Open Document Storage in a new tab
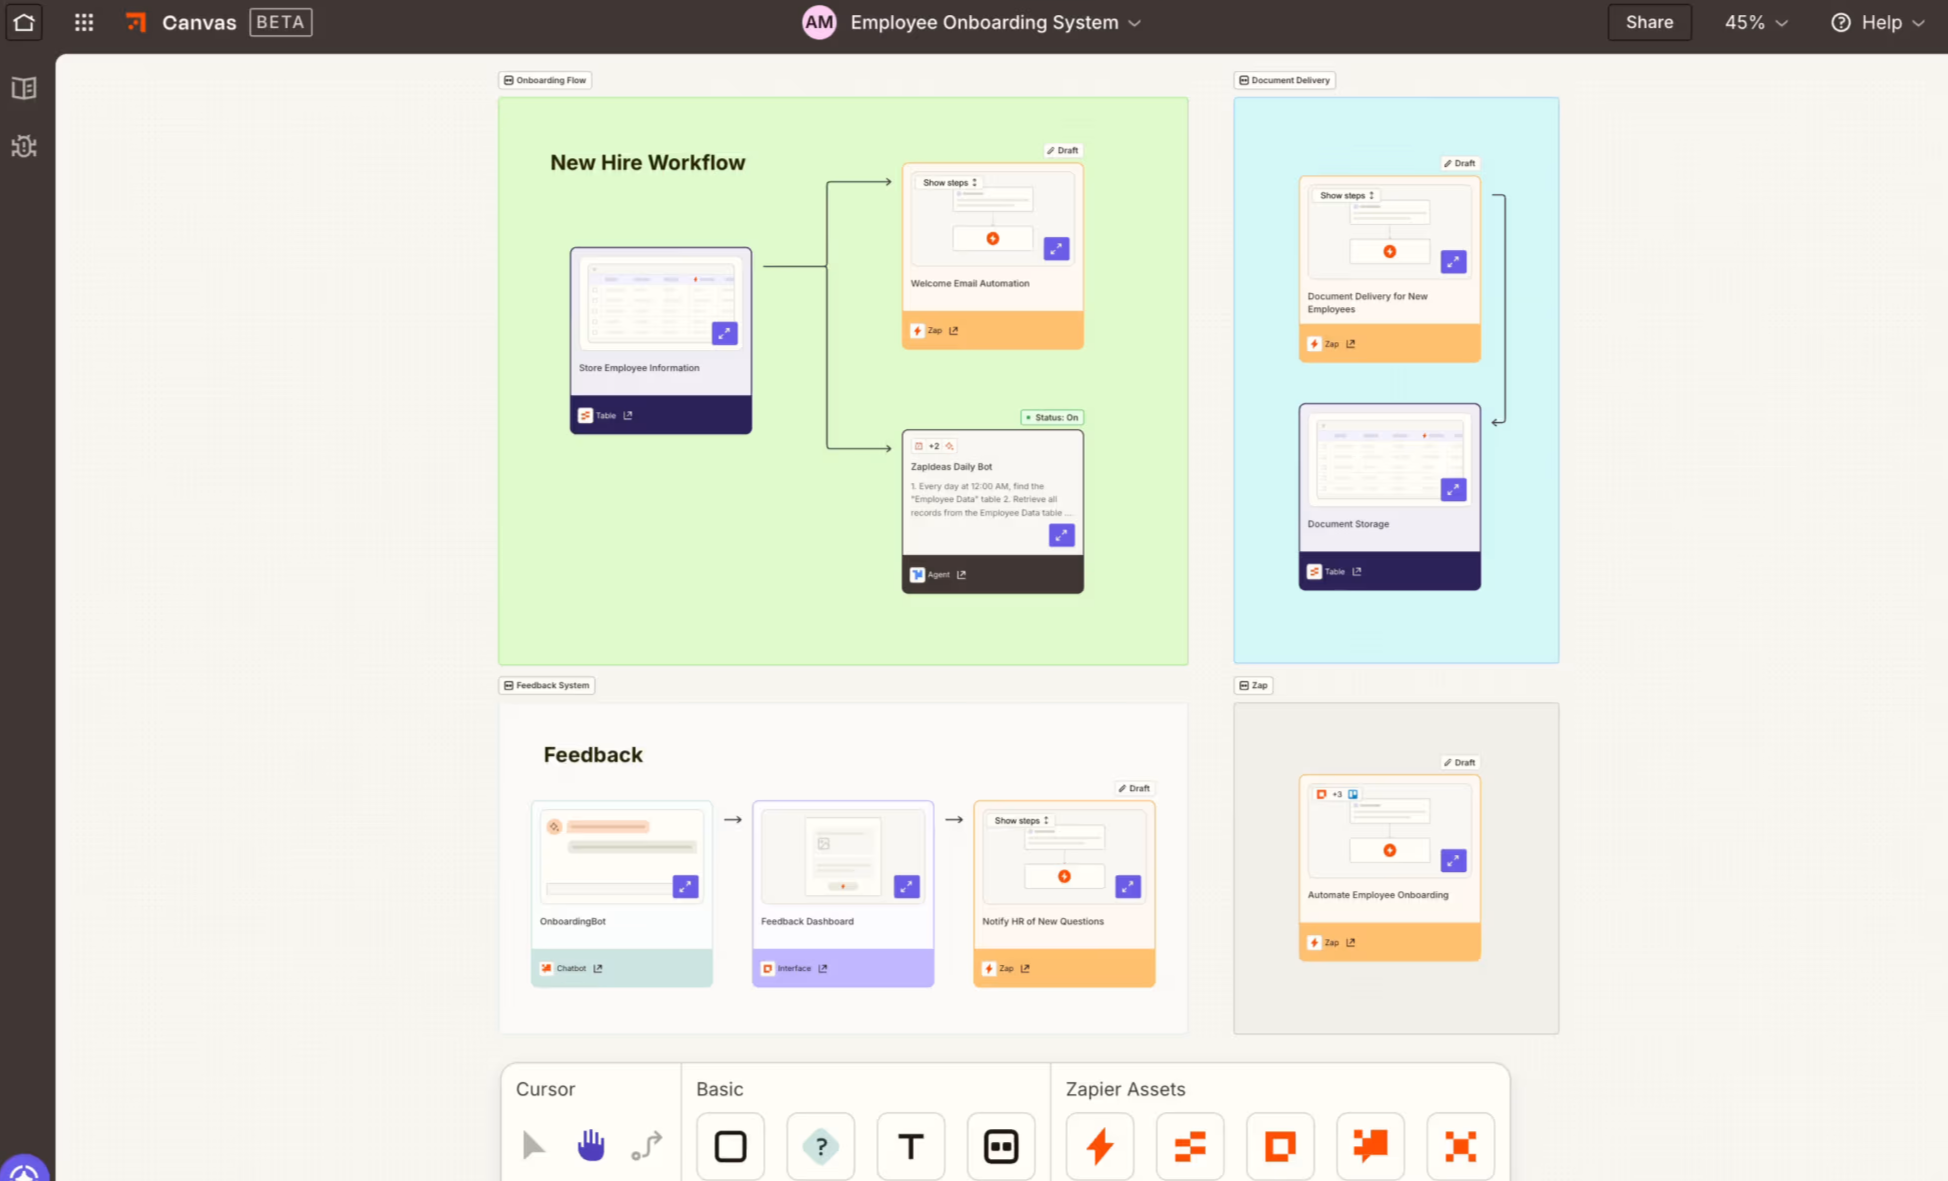The width and height of the screenshot is (1948, 1181). pos(1356,571)
